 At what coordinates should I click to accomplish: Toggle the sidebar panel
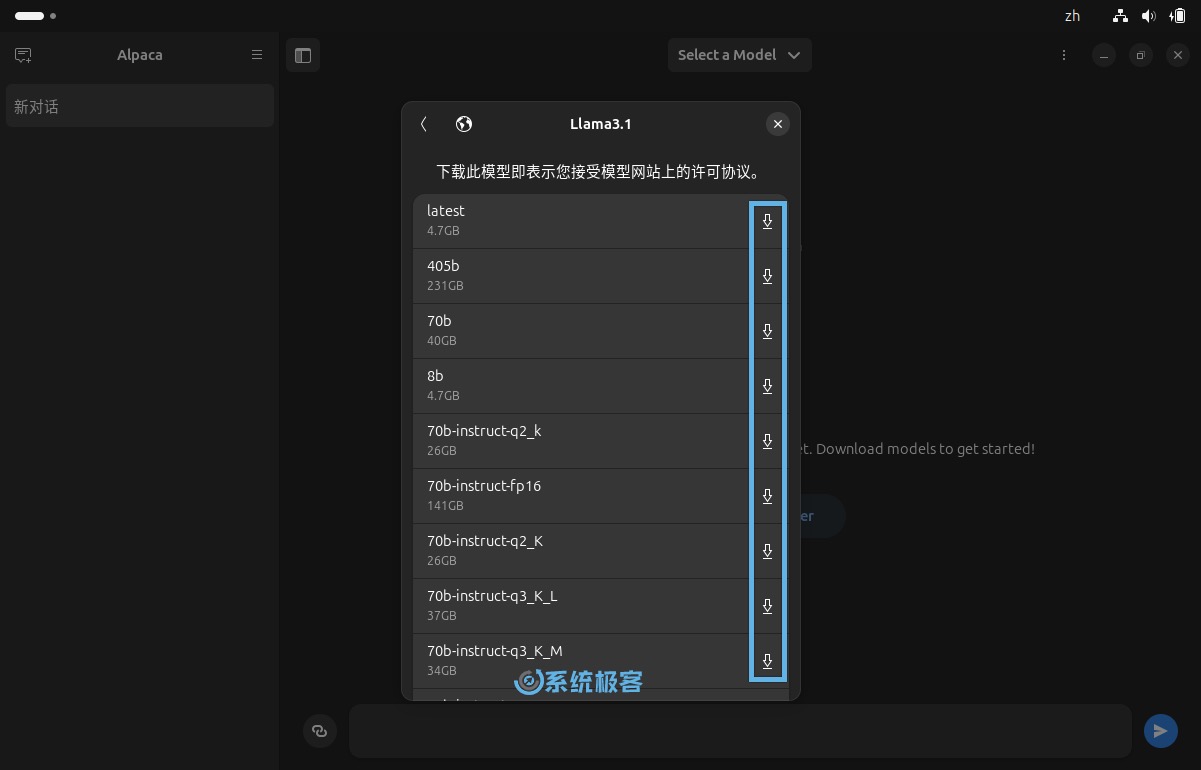point(303,55)
